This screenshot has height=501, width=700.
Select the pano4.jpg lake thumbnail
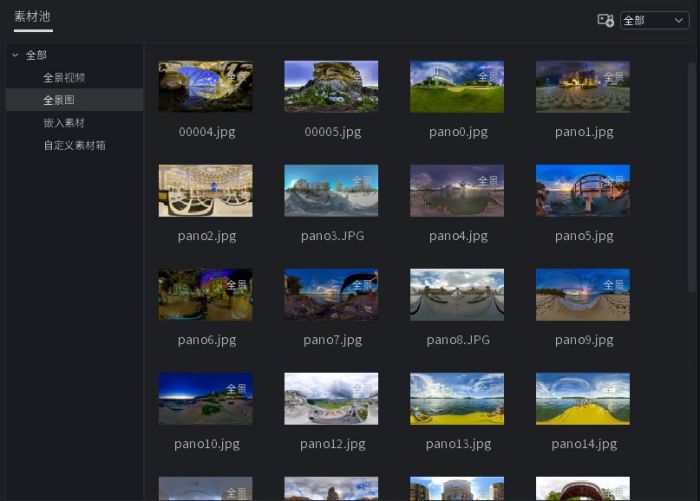click(457, 191)
